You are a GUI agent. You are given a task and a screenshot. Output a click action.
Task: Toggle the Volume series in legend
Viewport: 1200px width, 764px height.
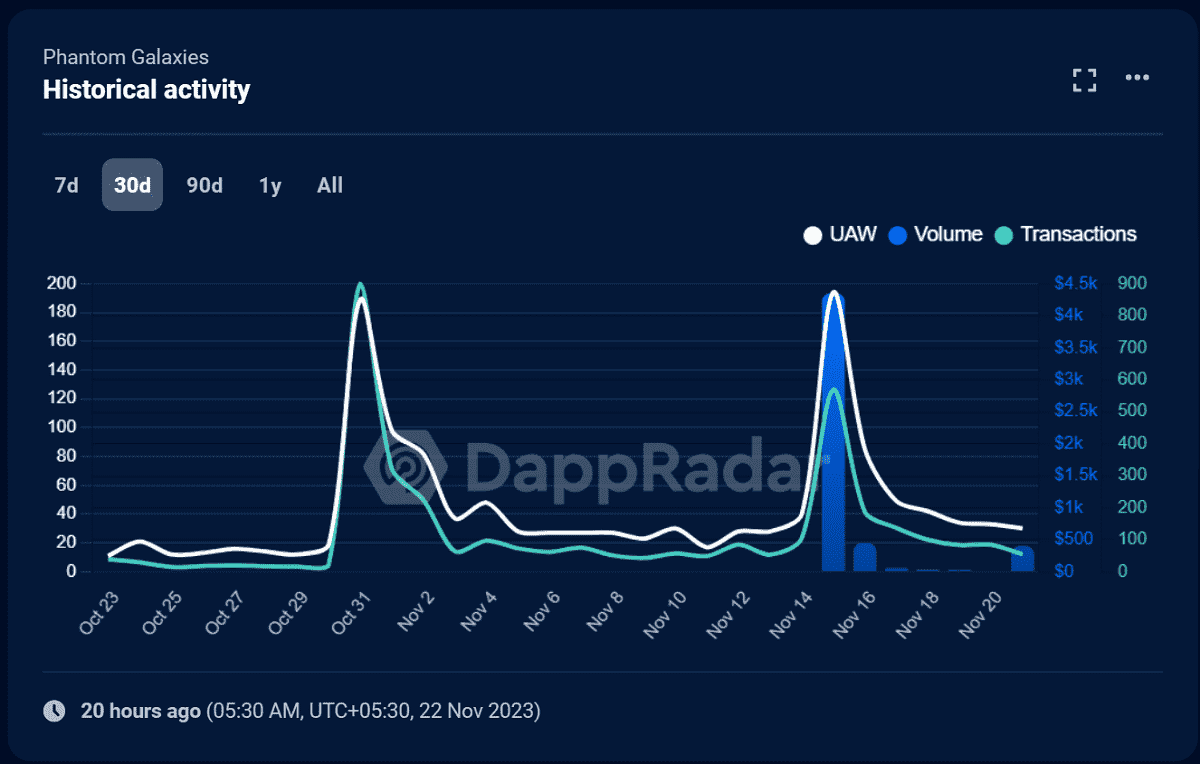tap(948, 234)
